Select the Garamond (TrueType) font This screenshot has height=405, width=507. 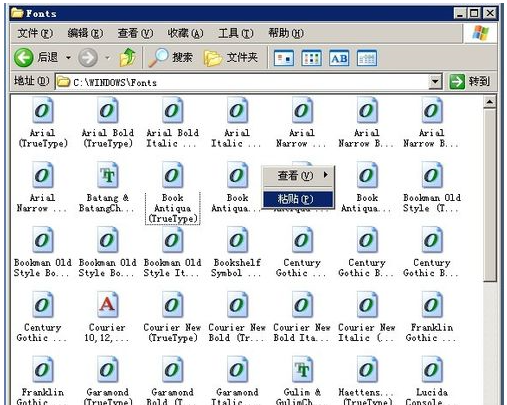(x=107, y=380)
